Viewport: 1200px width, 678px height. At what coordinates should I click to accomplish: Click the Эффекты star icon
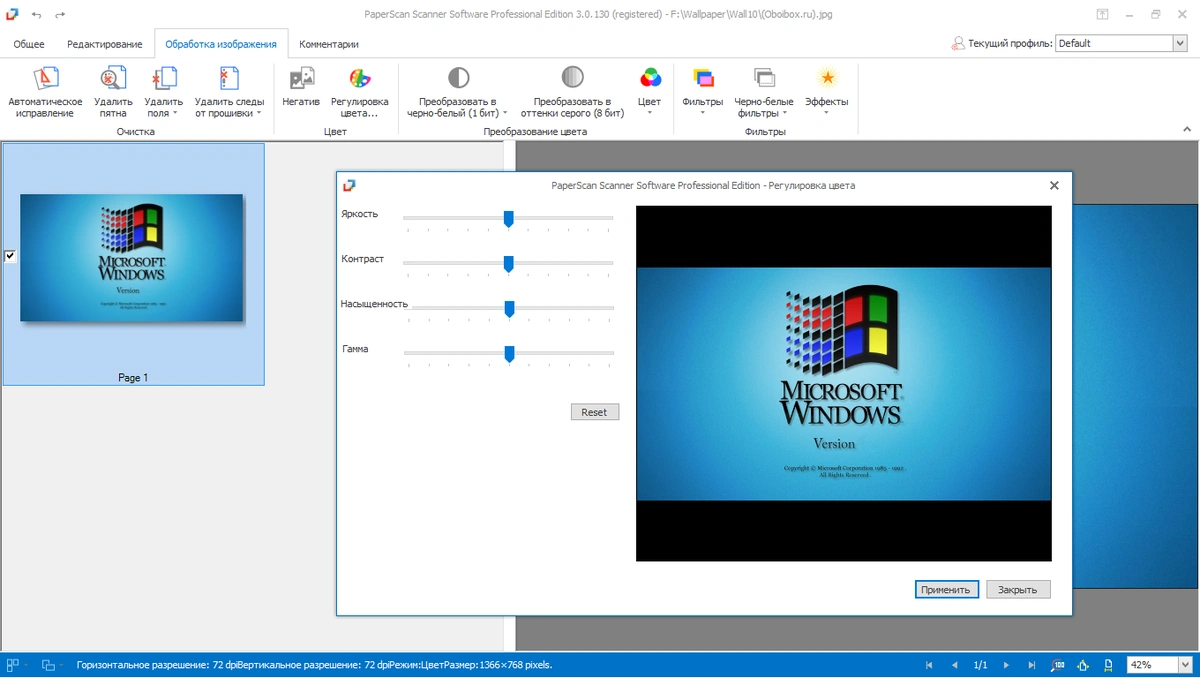pos(827,78)
